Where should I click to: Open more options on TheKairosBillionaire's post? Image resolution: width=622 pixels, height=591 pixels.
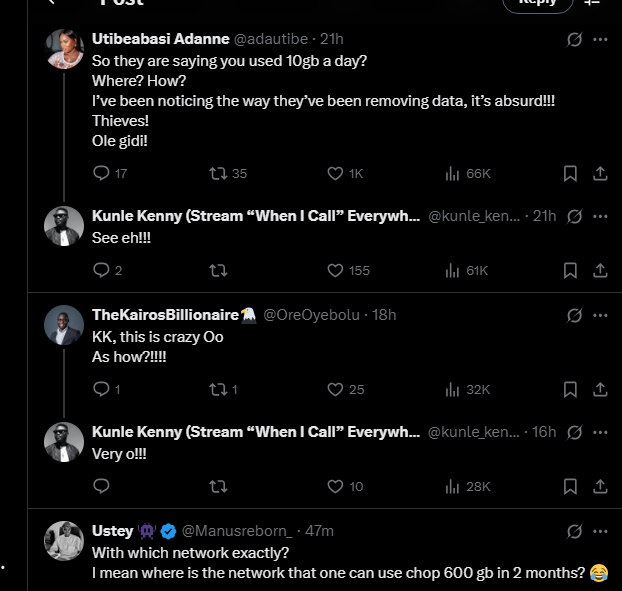coord(600,315)
